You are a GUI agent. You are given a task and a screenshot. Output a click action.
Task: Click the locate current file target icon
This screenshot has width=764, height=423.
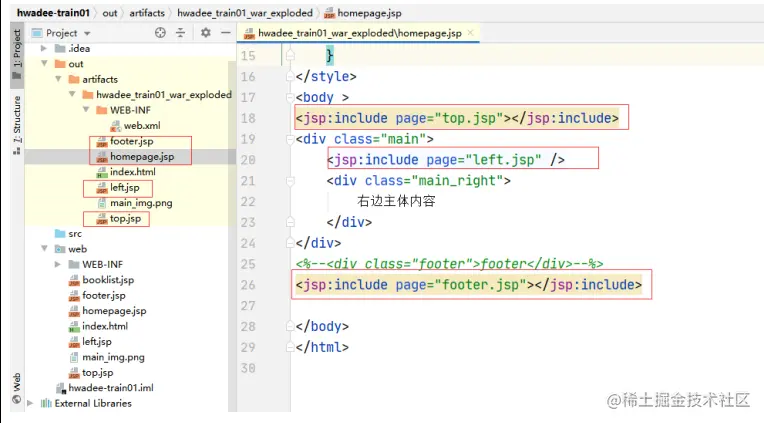pos(160,33)
